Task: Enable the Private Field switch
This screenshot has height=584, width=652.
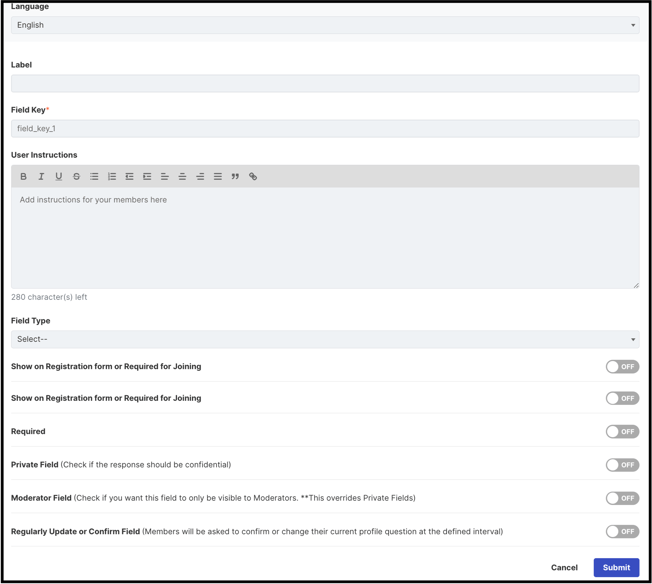Action: point(622,465)
